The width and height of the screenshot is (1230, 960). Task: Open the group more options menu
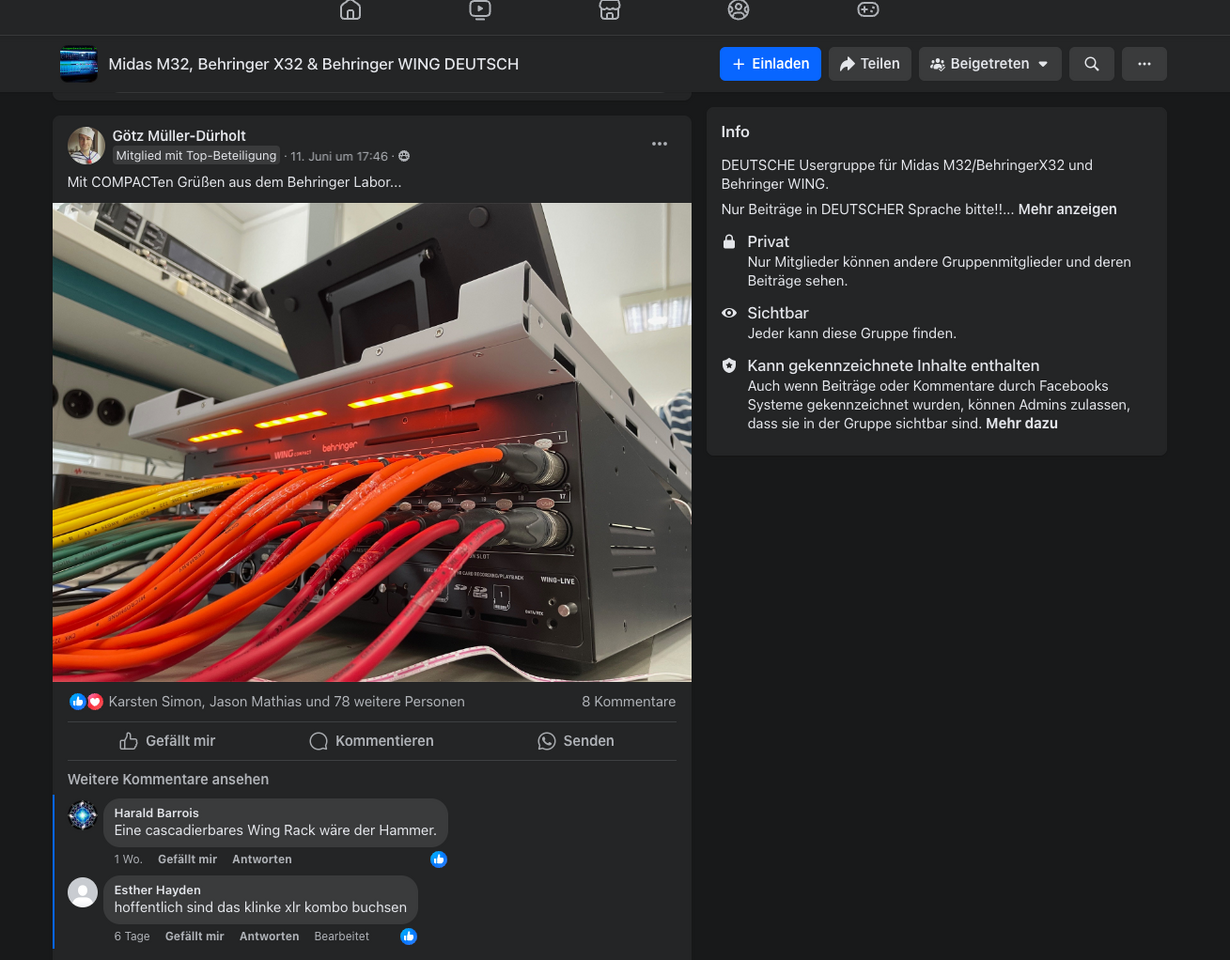click(x=1144, y=64)
